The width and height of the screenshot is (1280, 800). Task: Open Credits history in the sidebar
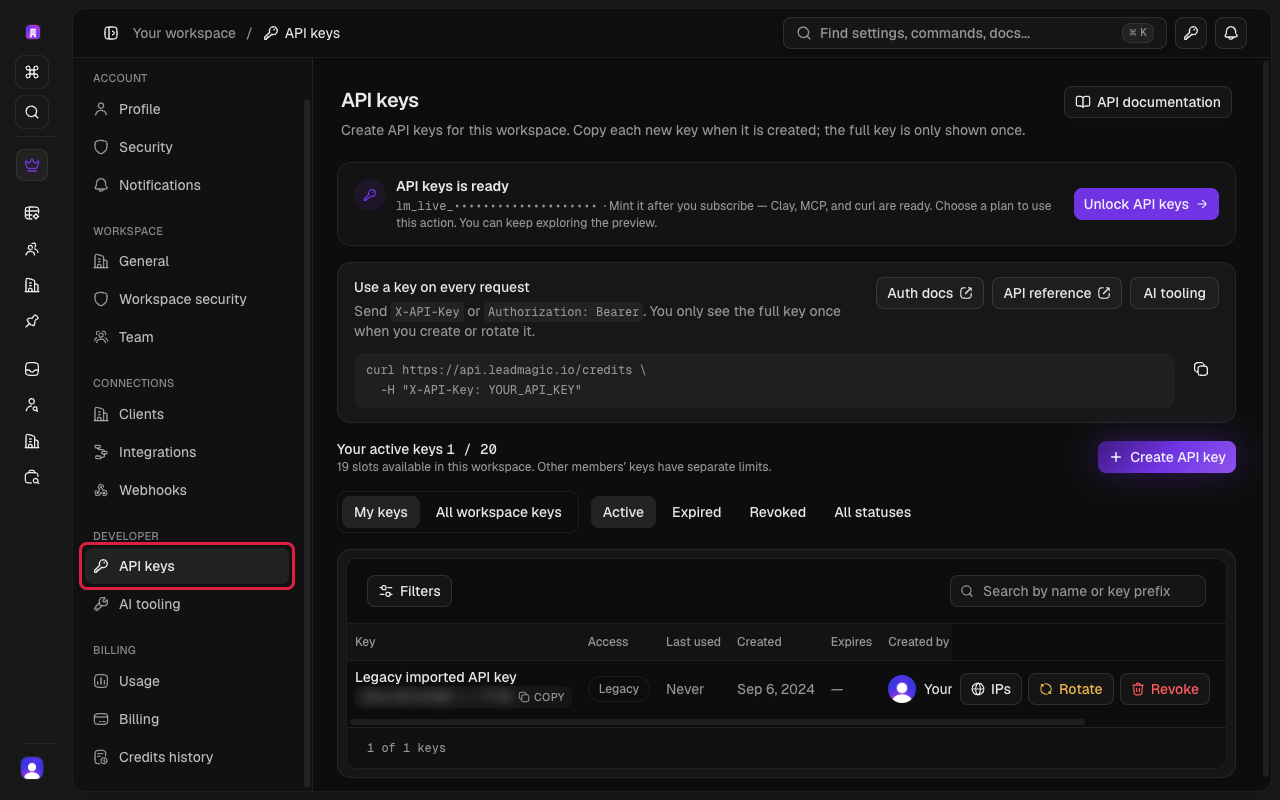[x=187, y=757]
